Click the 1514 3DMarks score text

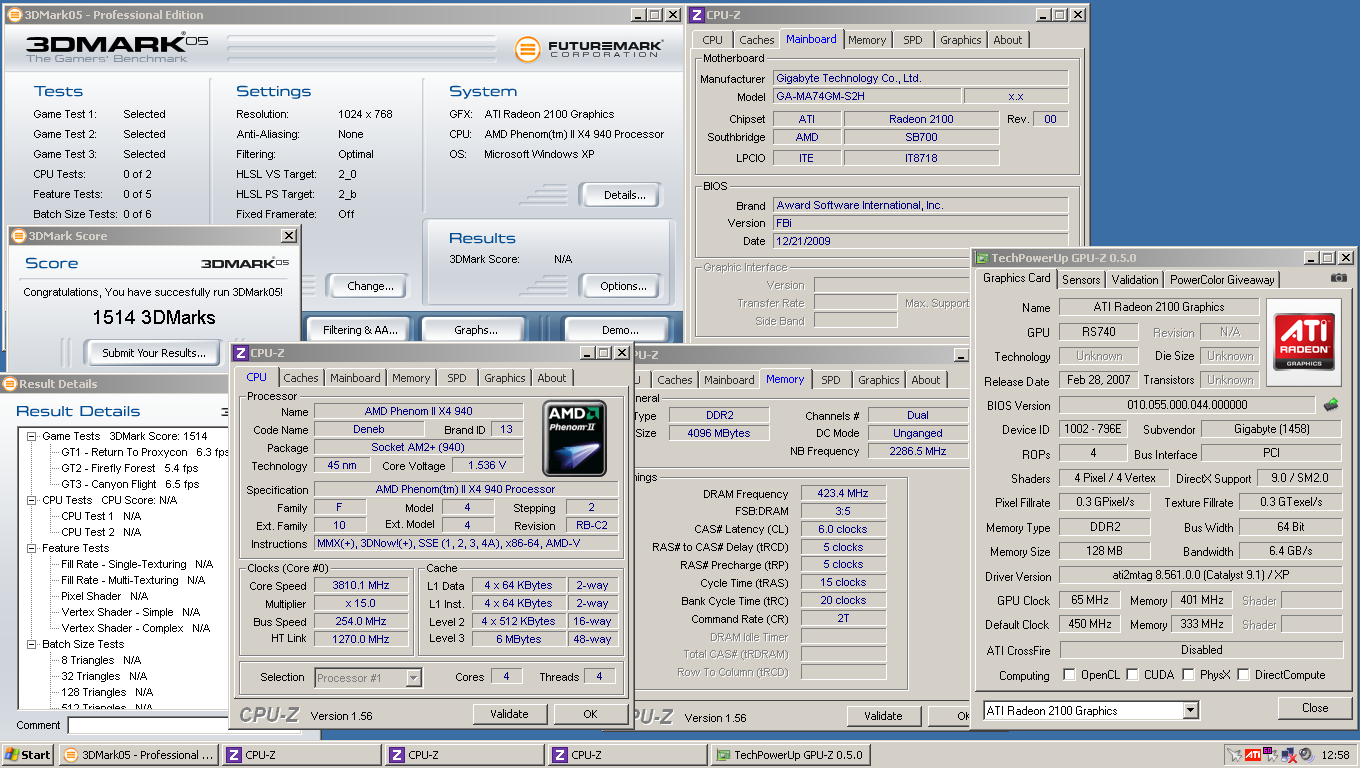point(154,317)
